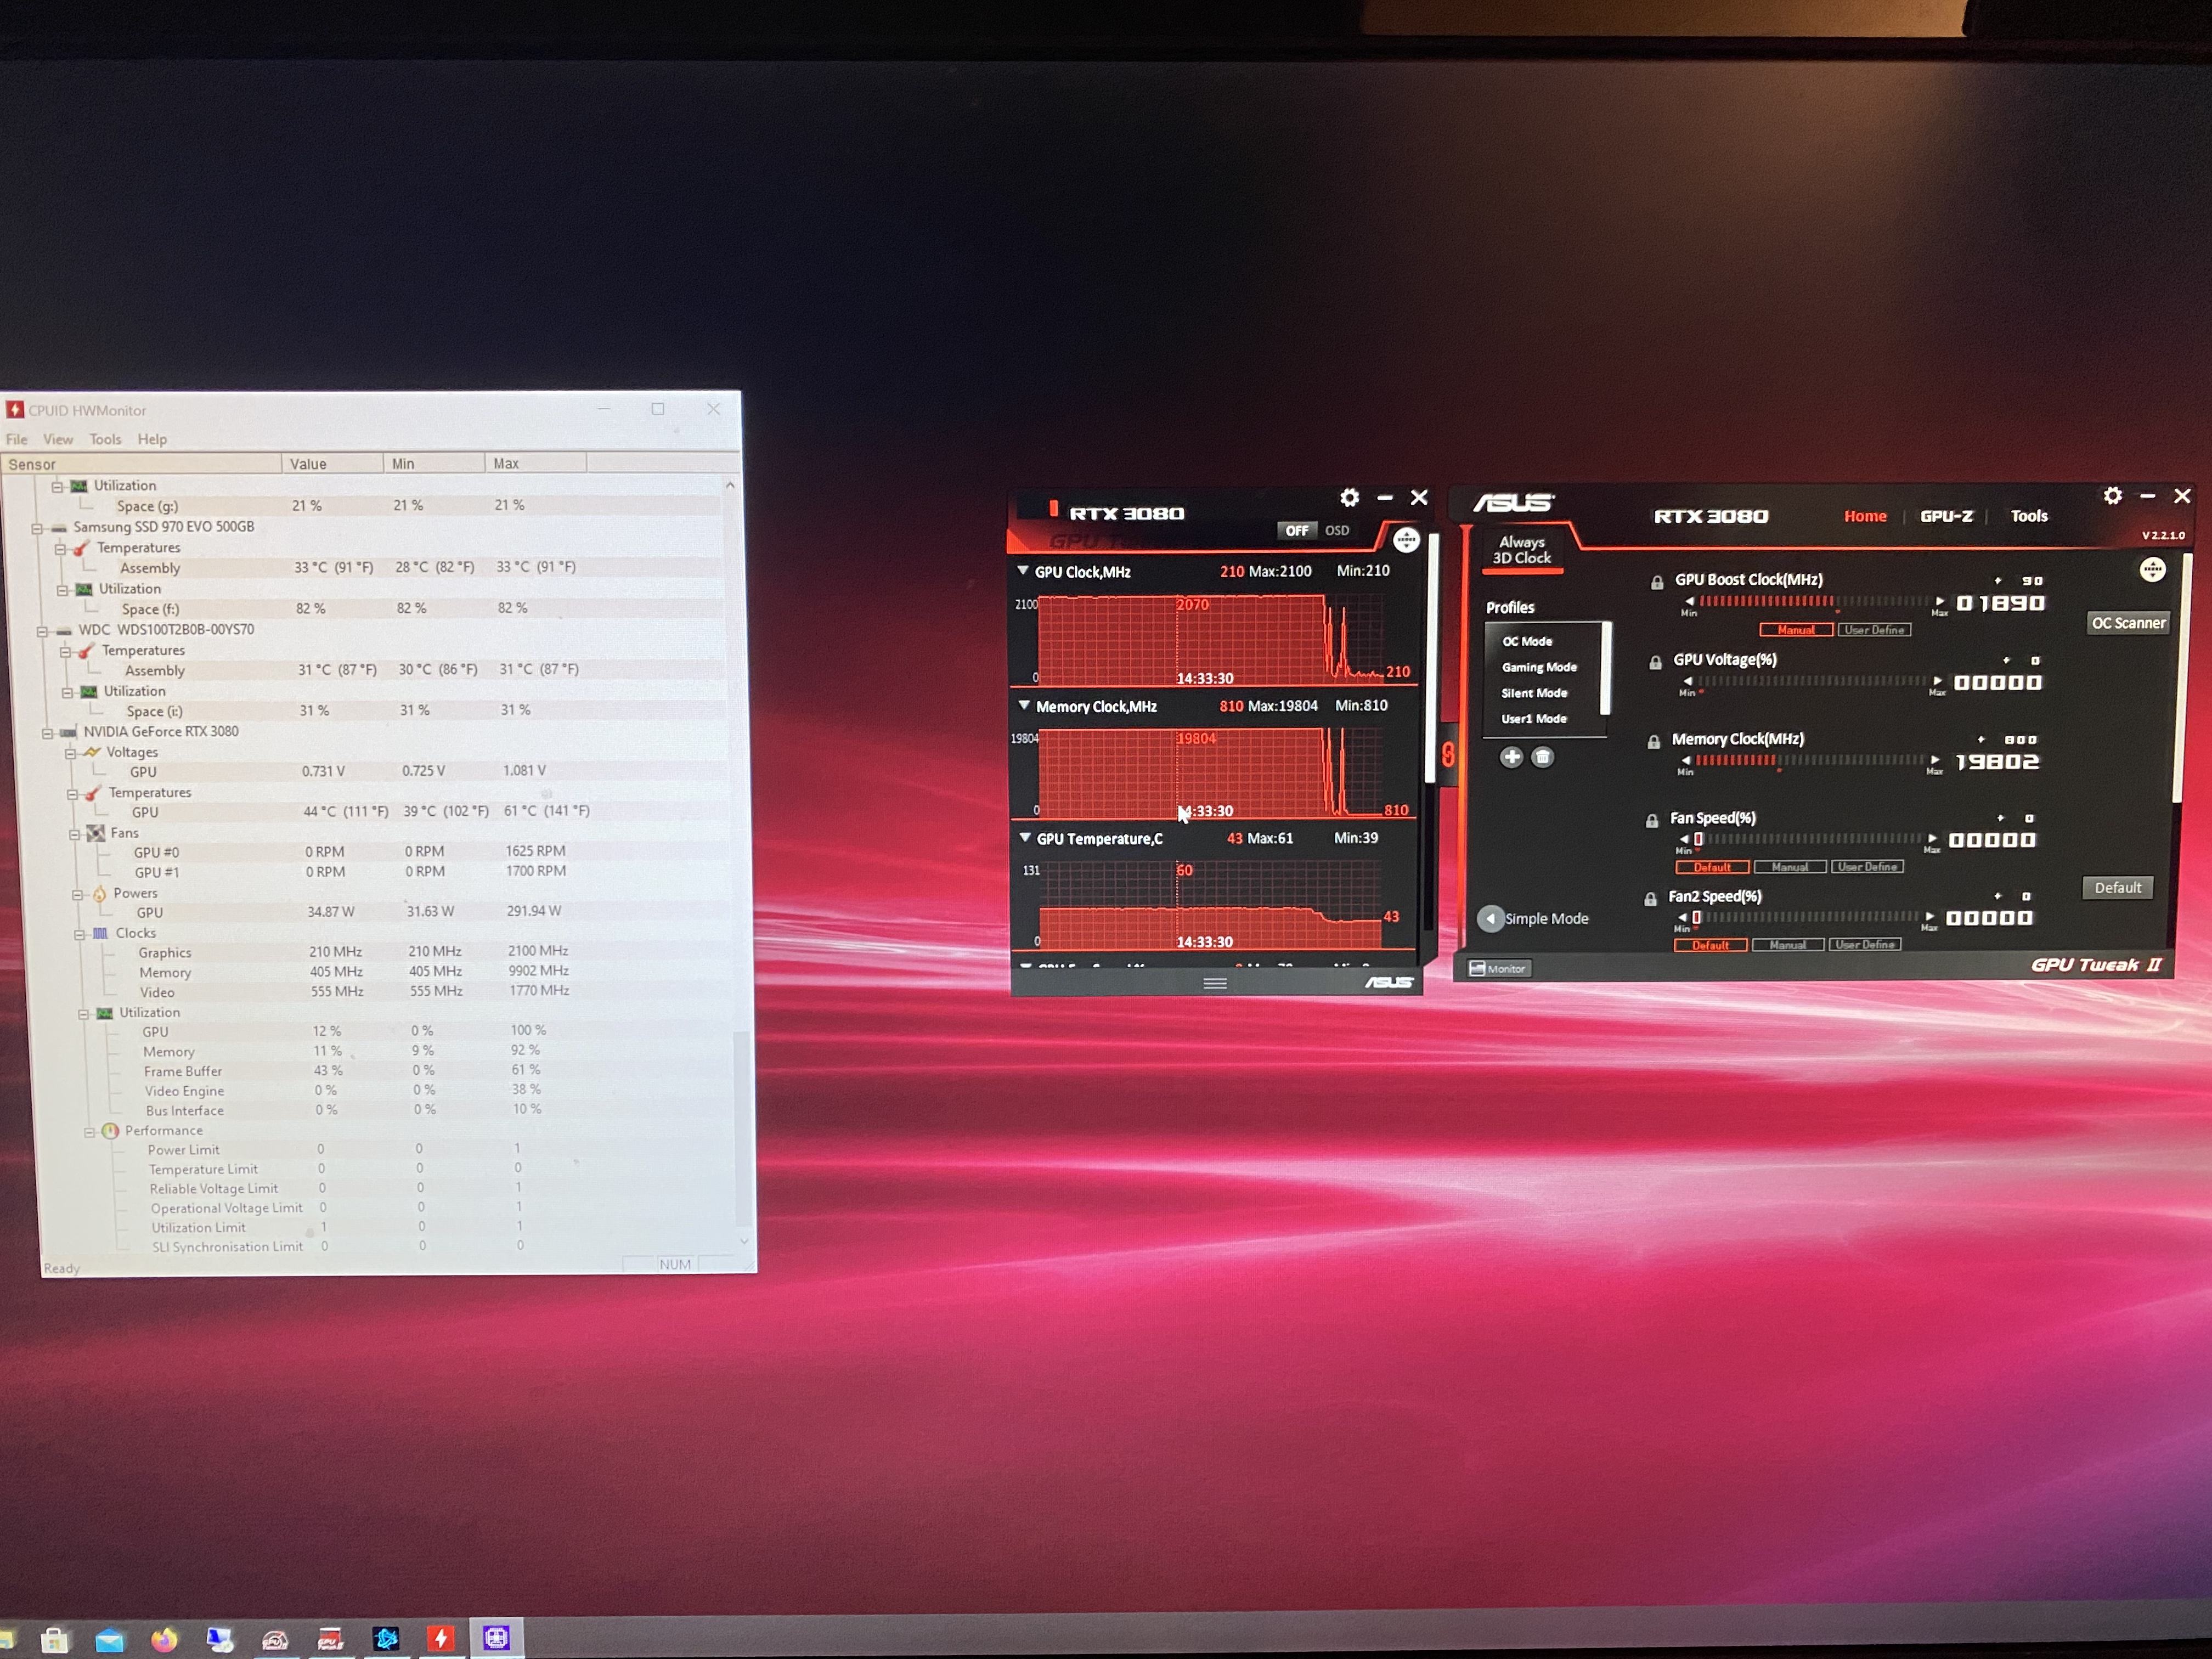
Task: Click the Profiles list scrollbar
Action: (x=1606, y=668)
